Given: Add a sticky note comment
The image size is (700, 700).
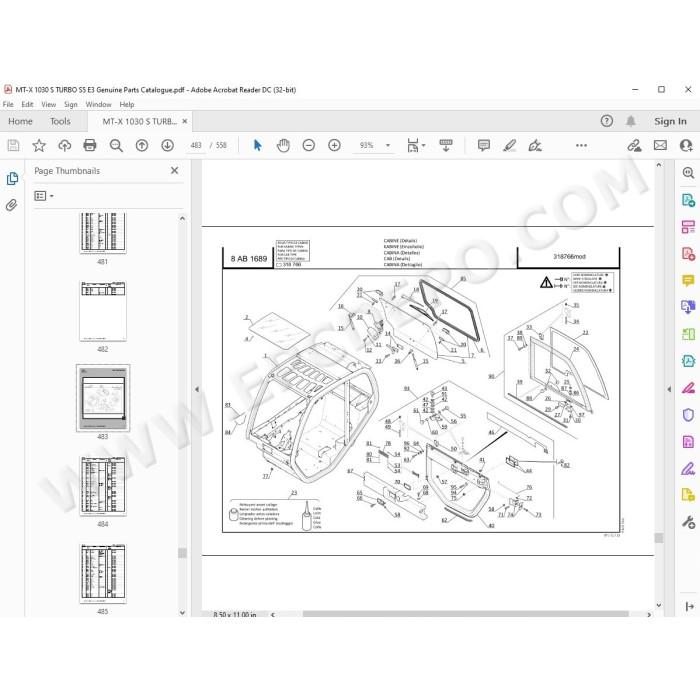Looking at the screenshot, I should point(483,146).
